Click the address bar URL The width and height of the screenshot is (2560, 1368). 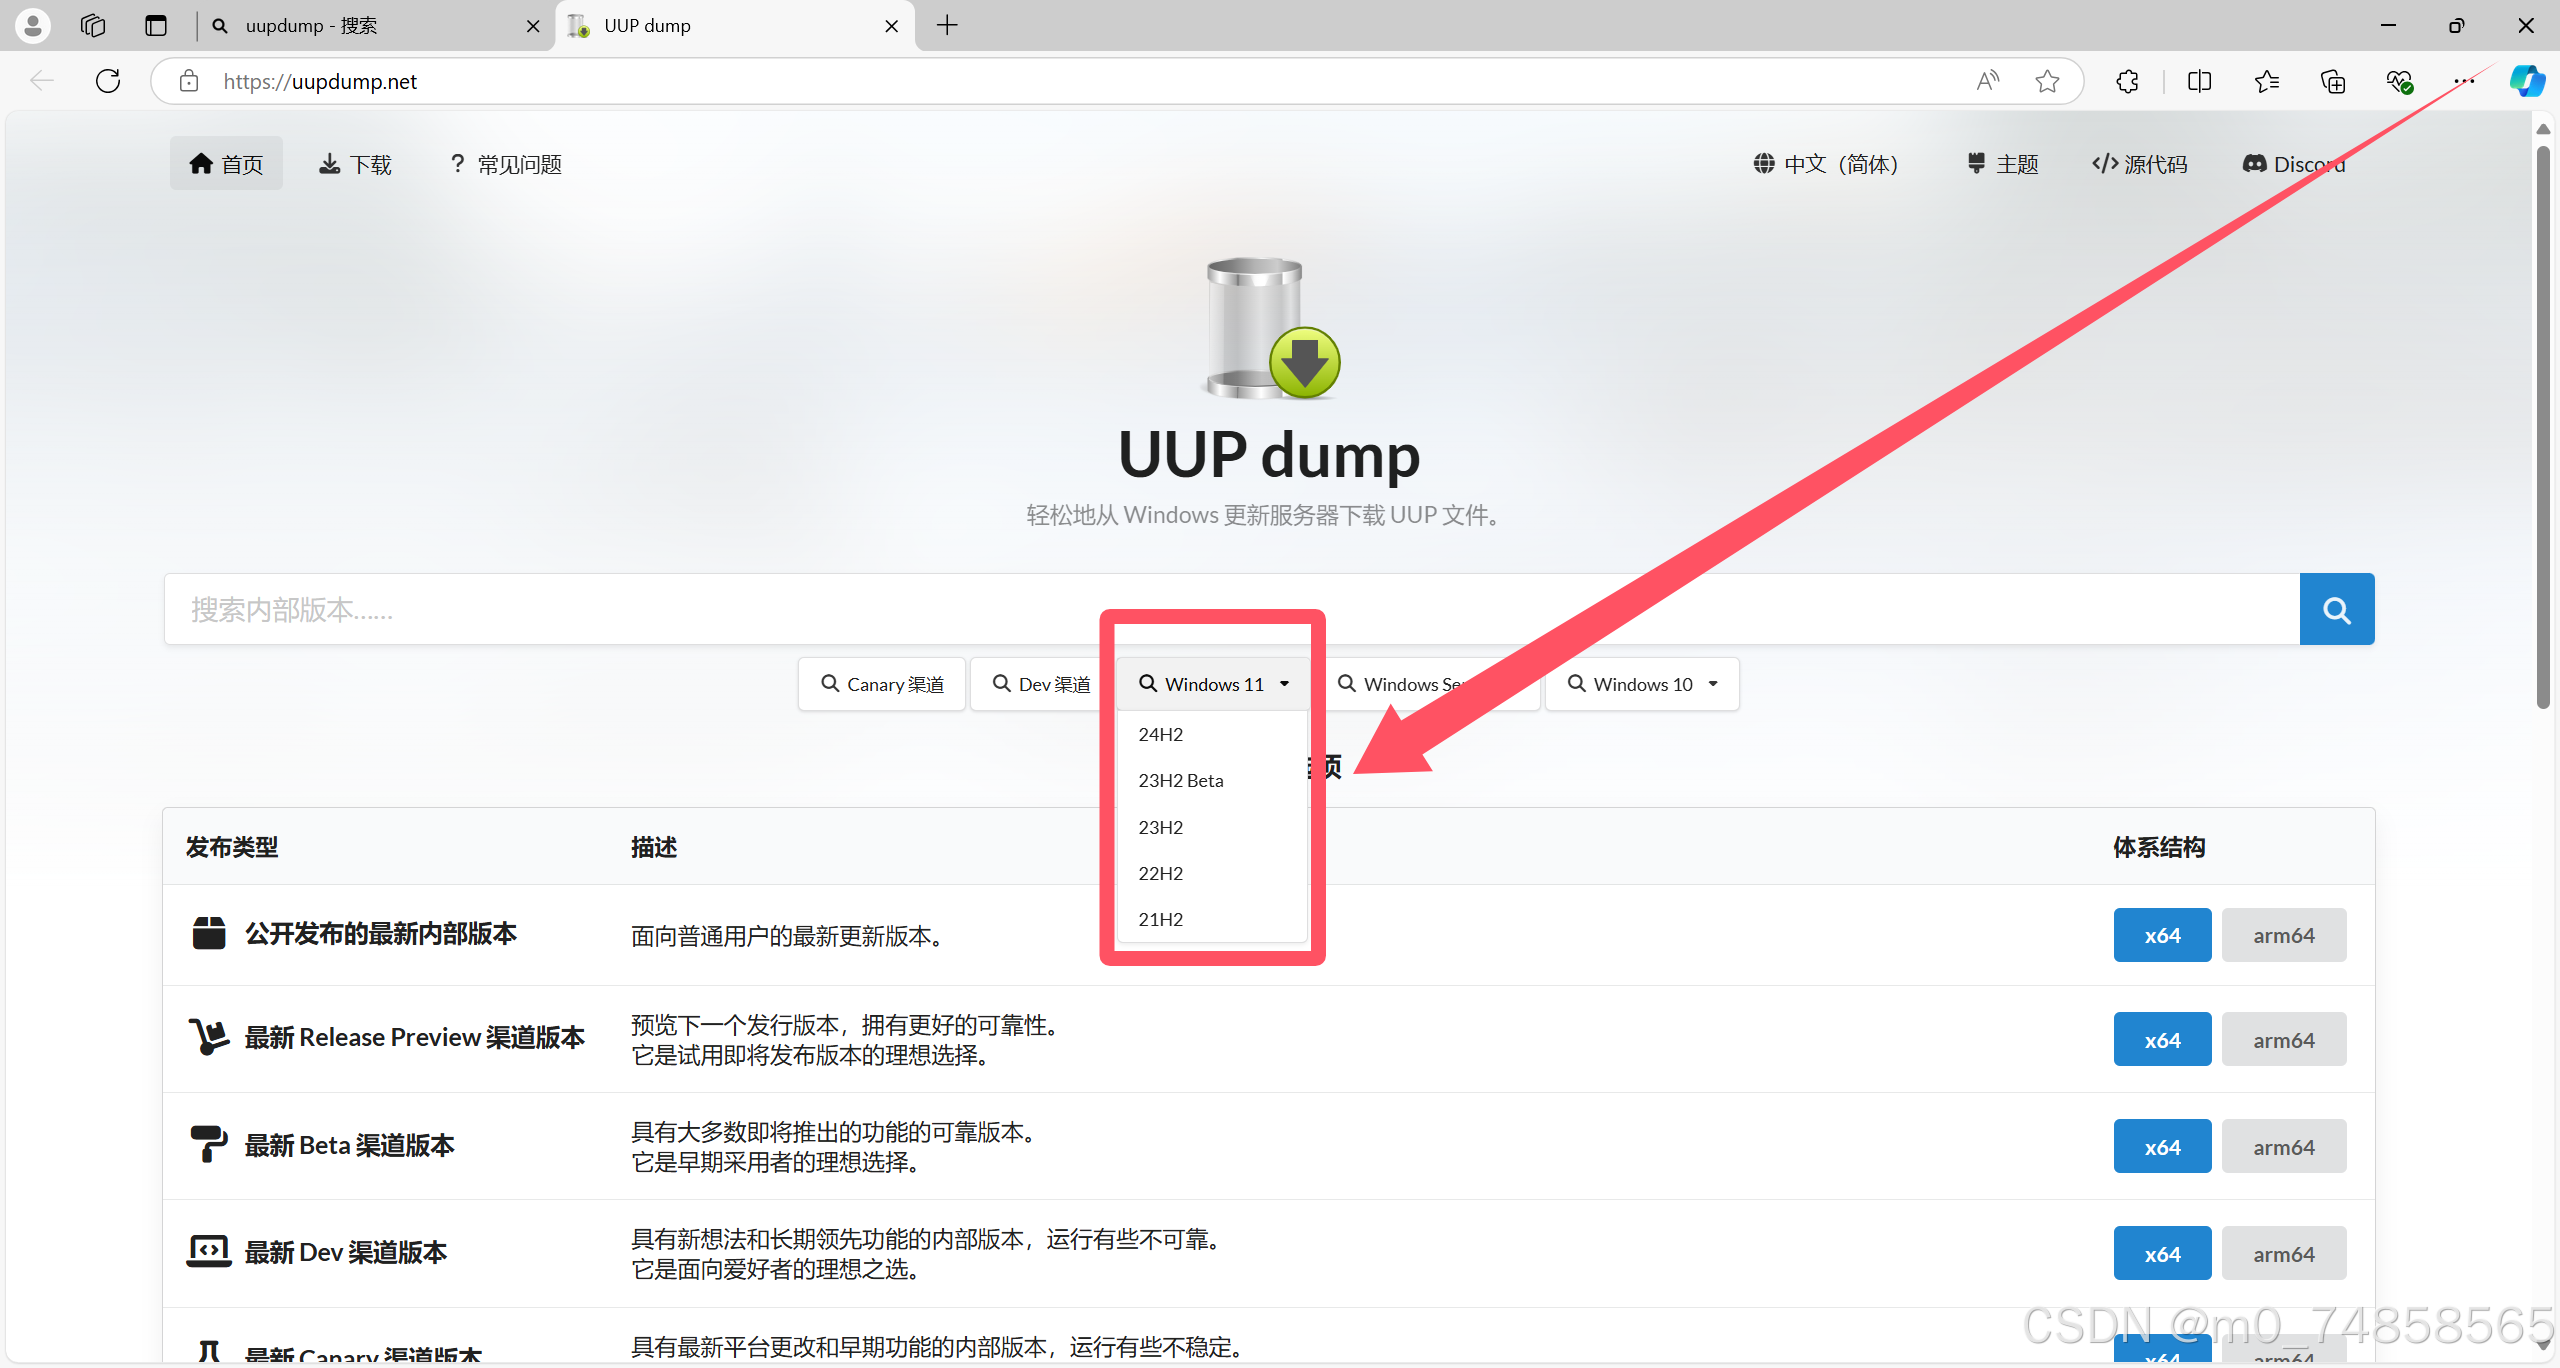[320, 81]
